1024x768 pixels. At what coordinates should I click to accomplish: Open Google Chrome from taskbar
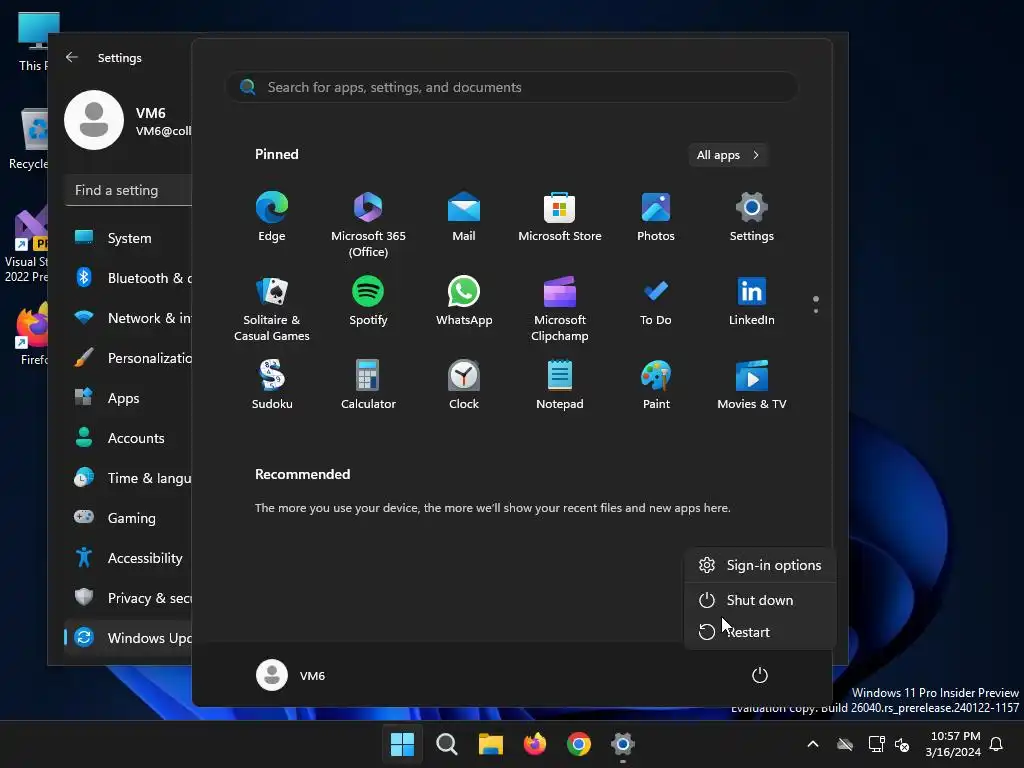579,744
